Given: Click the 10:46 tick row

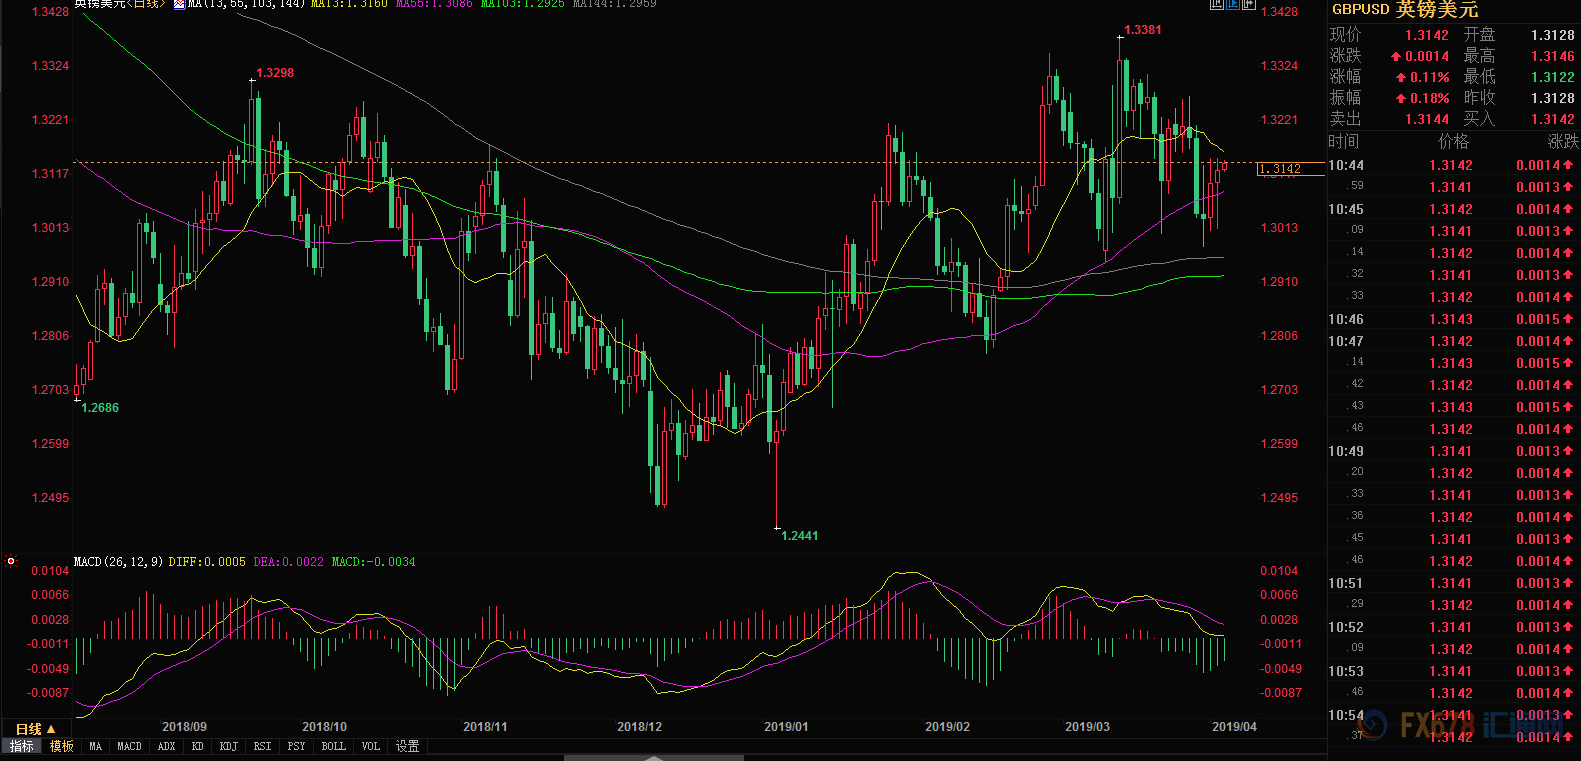Looking at the screenshot, I should pos(1453,319).
